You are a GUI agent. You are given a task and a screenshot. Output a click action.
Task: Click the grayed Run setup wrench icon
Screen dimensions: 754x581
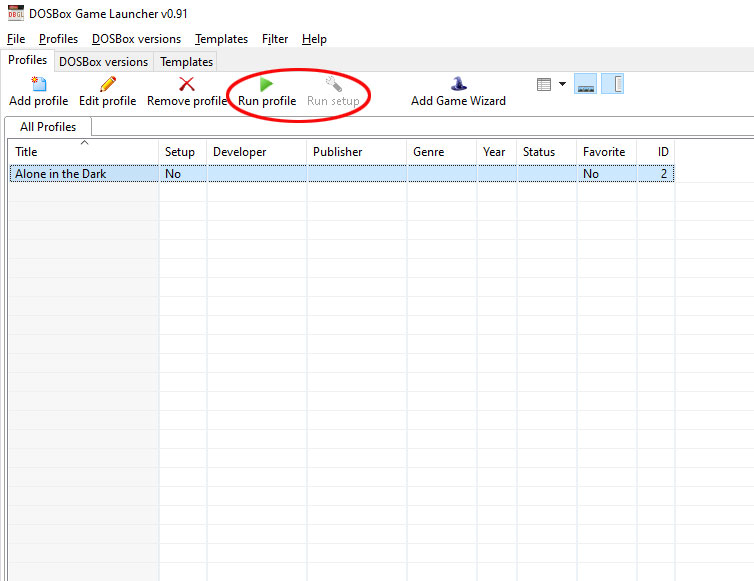tap(333, 84)
